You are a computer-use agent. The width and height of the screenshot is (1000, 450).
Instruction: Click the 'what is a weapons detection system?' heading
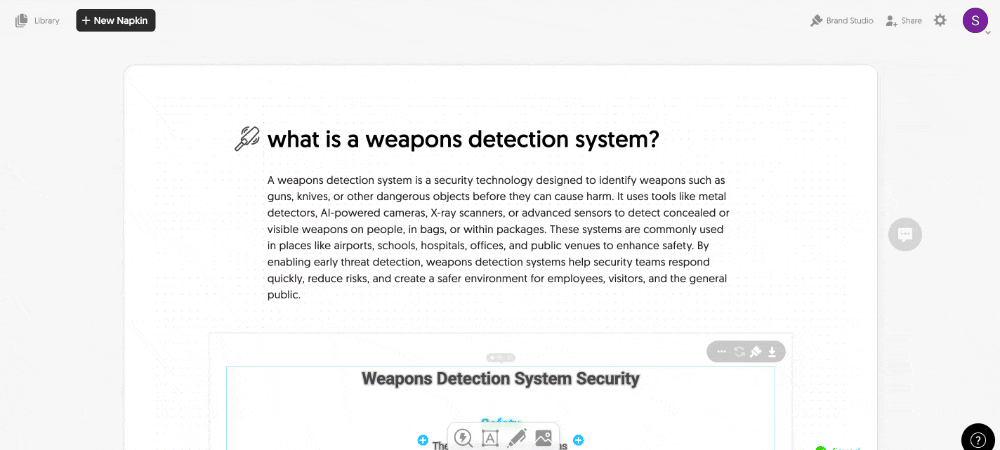coord(463,139)
